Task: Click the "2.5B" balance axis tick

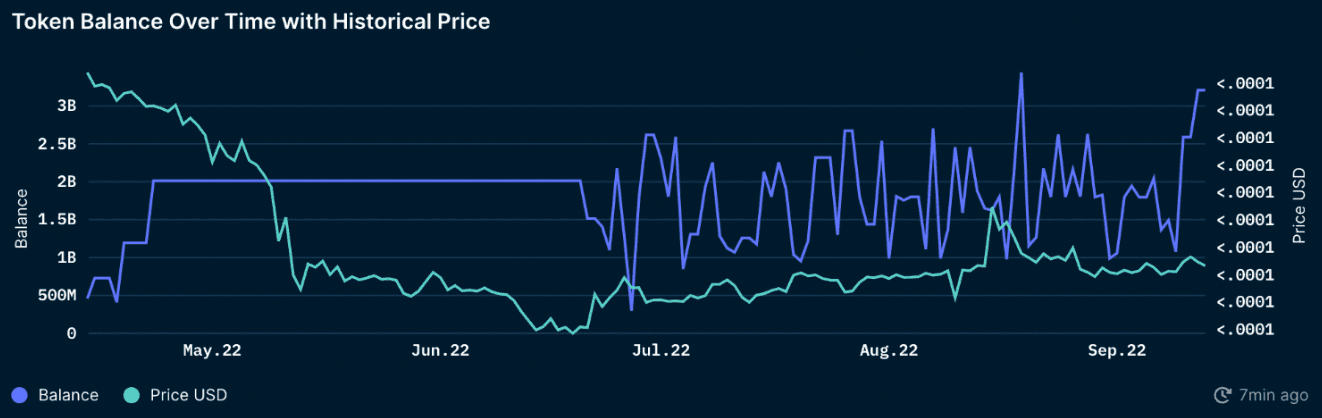Action: [58, 144]
